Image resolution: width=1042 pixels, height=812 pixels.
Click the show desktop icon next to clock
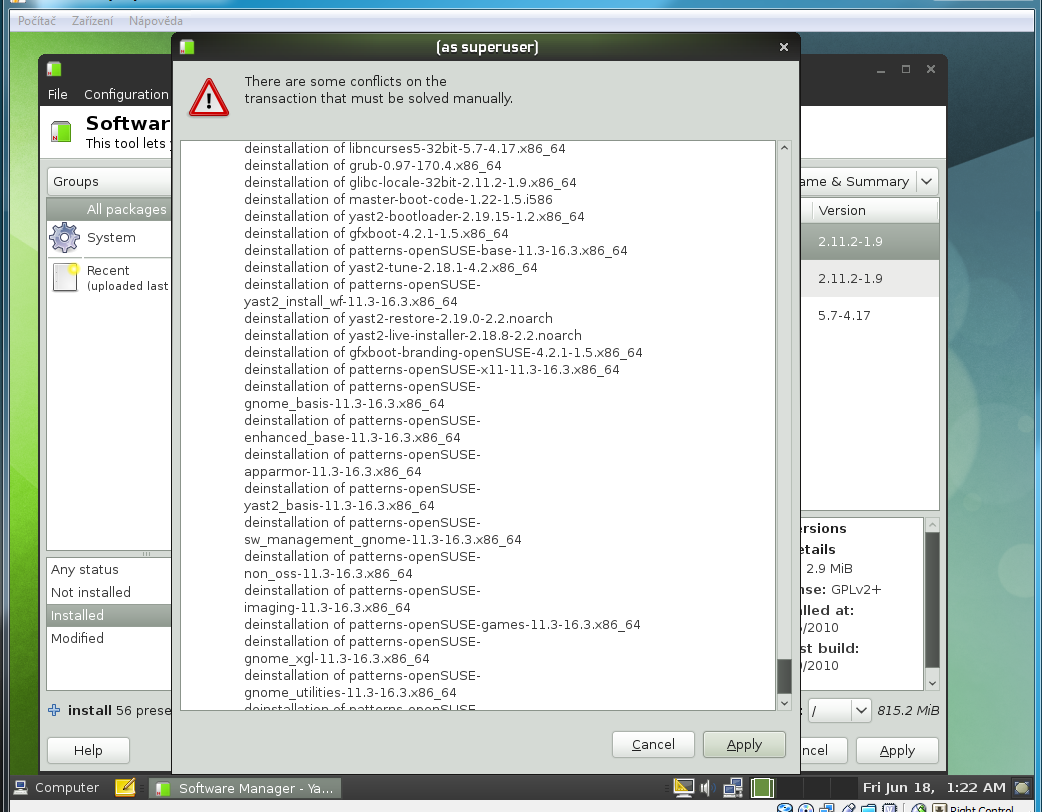tap(1022, 788)
